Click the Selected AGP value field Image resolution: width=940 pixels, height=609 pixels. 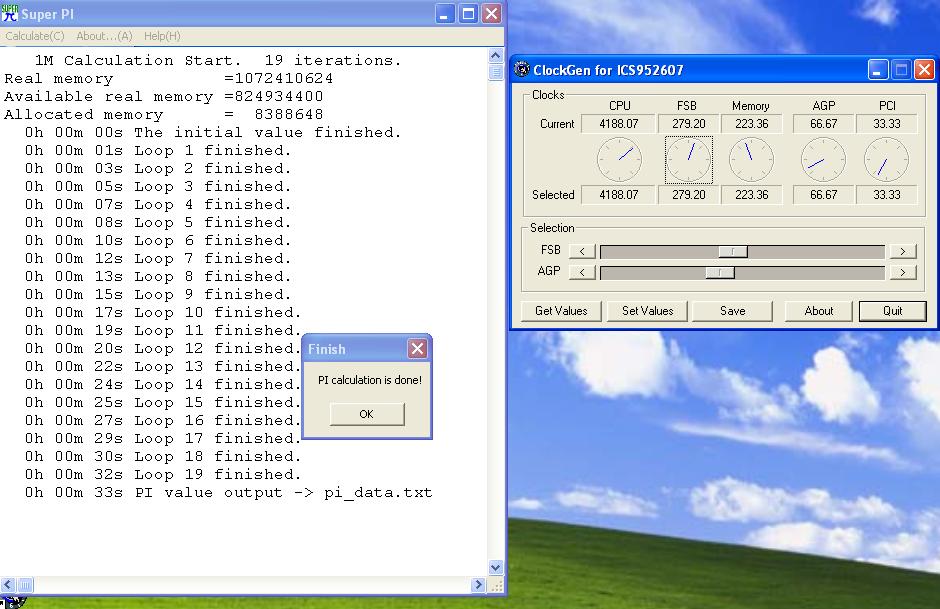coord(823,195)
